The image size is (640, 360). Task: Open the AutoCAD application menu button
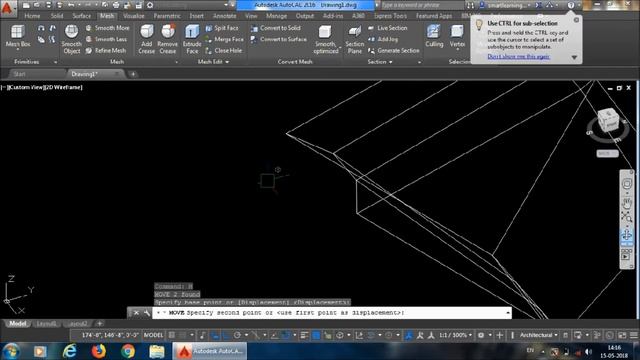pyautogui.click(x=8, y=8)
